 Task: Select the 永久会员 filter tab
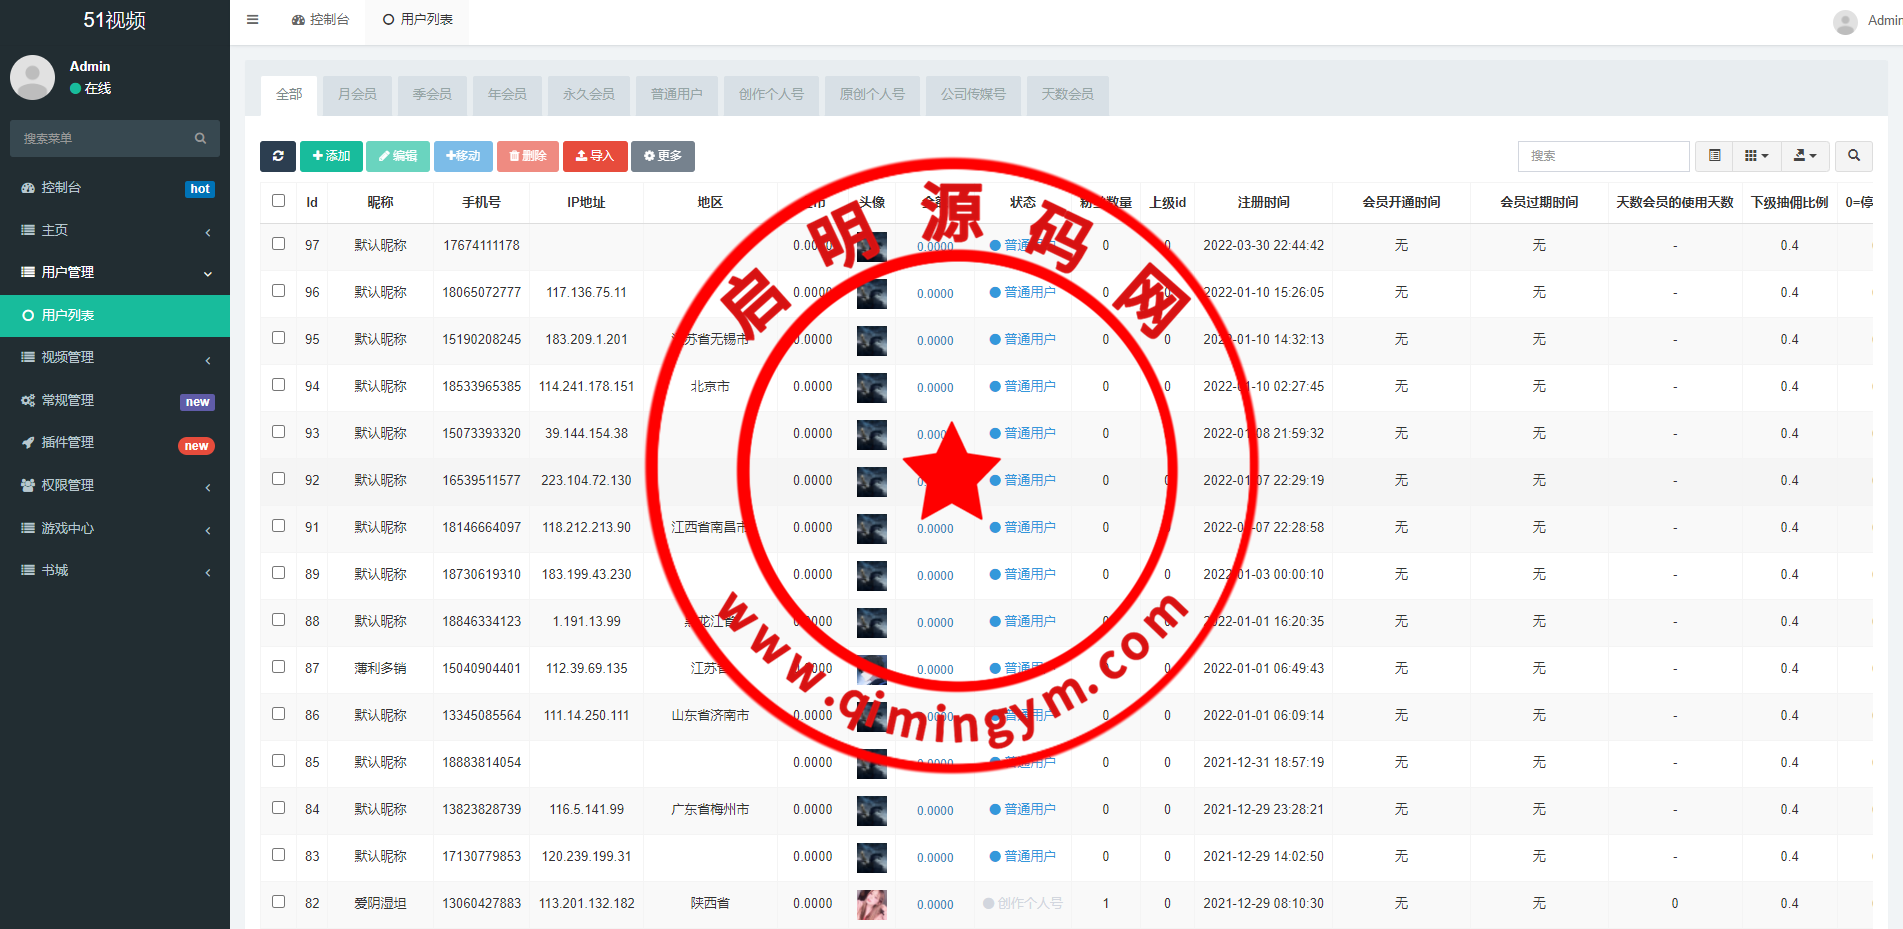pos(588,95)
